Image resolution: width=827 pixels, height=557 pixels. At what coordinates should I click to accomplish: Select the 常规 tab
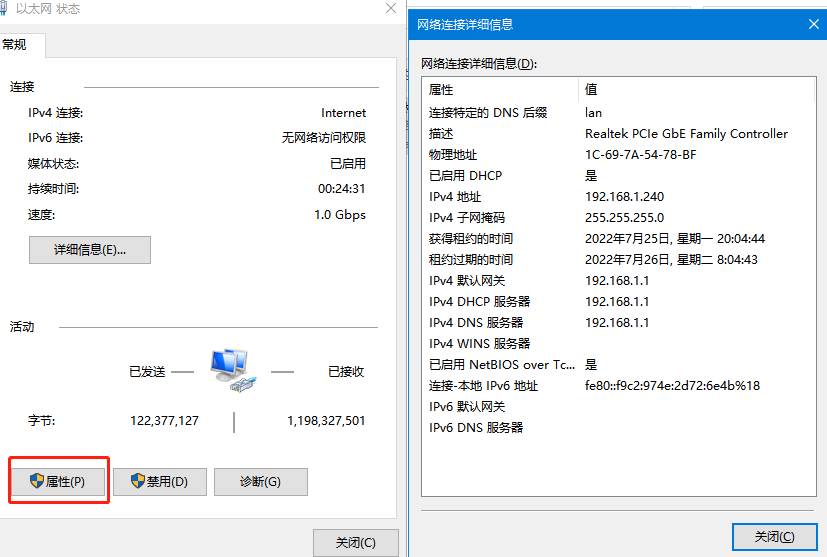pyautogui.click(x=16, y=45)
